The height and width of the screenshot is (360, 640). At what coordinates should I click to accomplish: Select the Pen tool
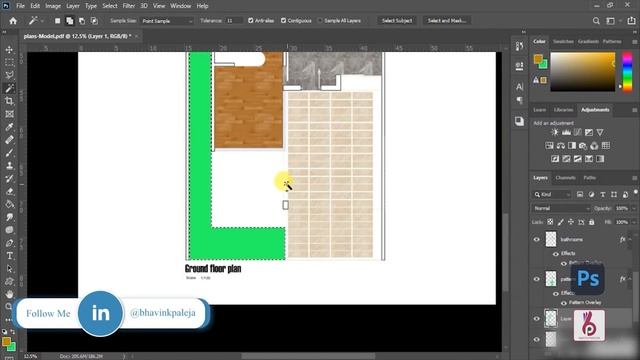(9, 243)
